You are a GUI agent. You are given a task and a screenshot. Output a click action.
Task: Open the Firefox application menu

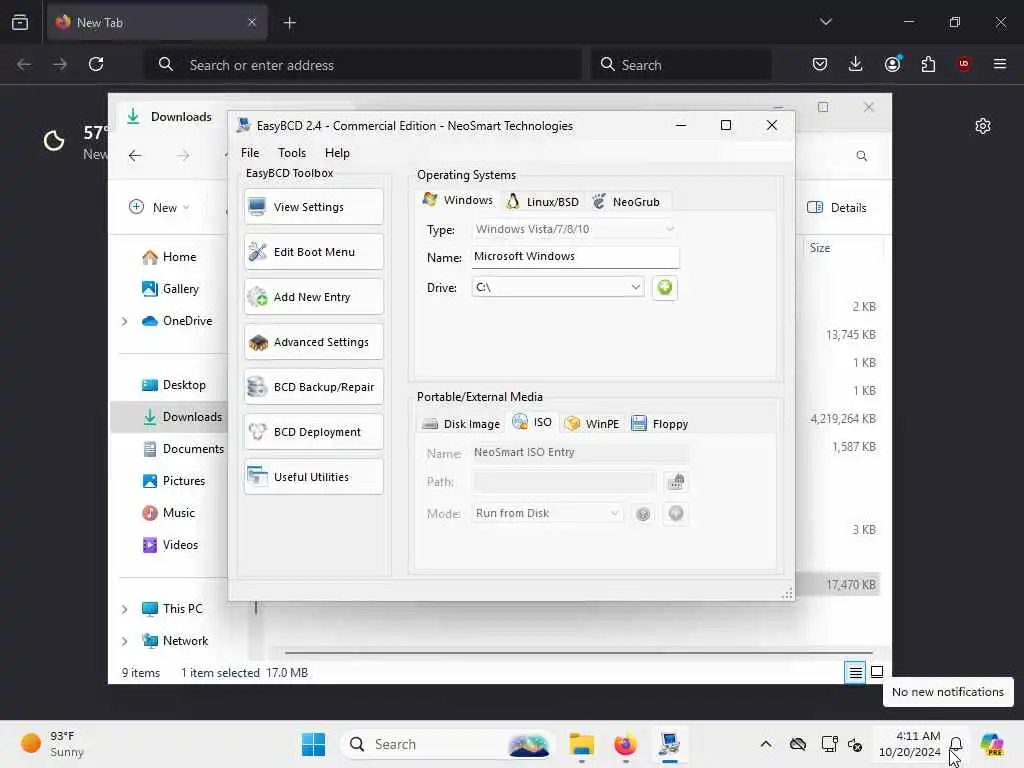point(1000,64)
